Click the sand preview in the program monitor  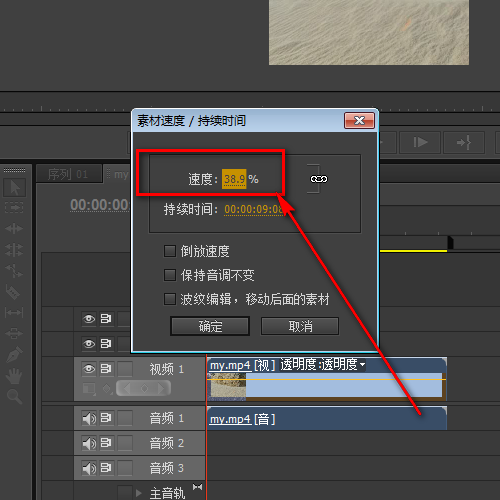point(369,32)
